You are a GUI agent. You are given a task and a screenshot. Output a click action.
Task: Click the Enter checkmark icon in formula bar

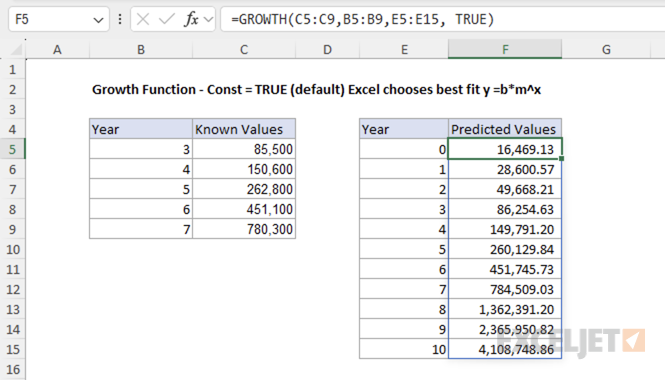click(x=167, y=19)
